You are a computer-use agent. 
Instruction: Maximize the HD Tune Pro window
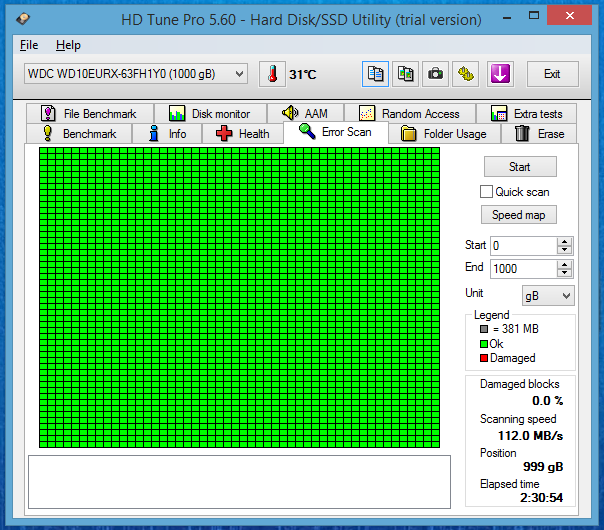coord(534,16)
